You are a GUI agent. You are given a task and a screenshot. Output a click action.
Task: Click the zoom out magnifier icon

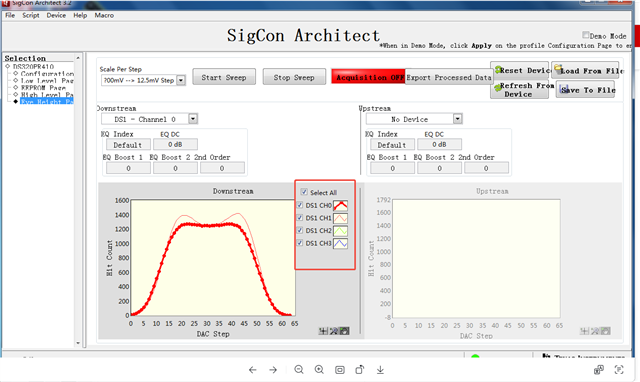point(299,370)
